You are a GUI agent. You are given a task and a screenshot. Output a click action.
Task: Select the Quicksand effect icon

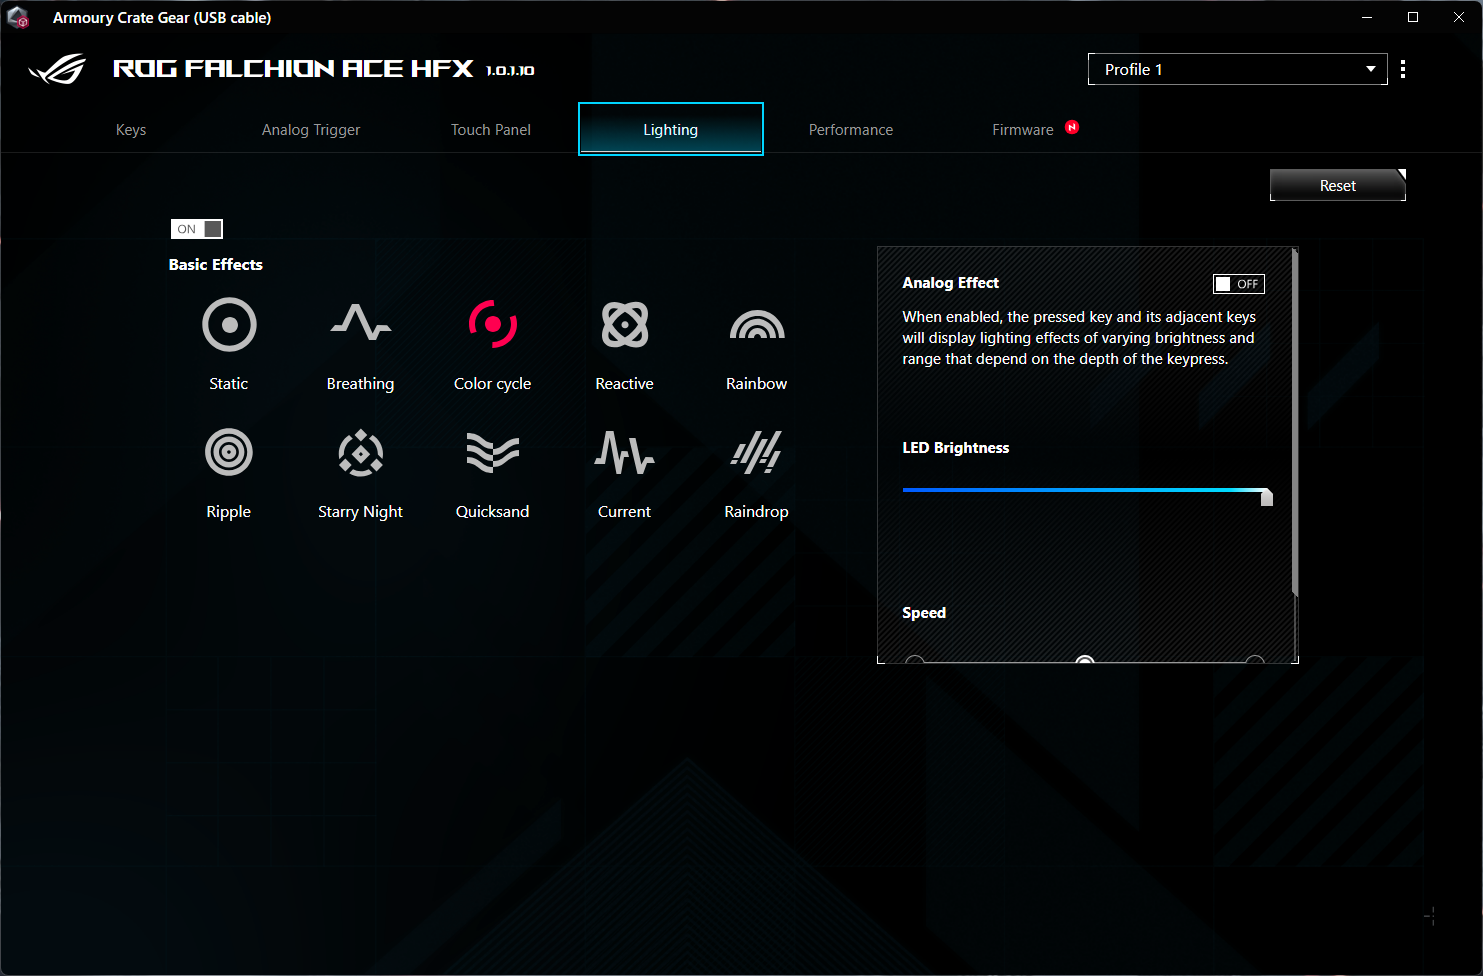[x=493, y=452]
